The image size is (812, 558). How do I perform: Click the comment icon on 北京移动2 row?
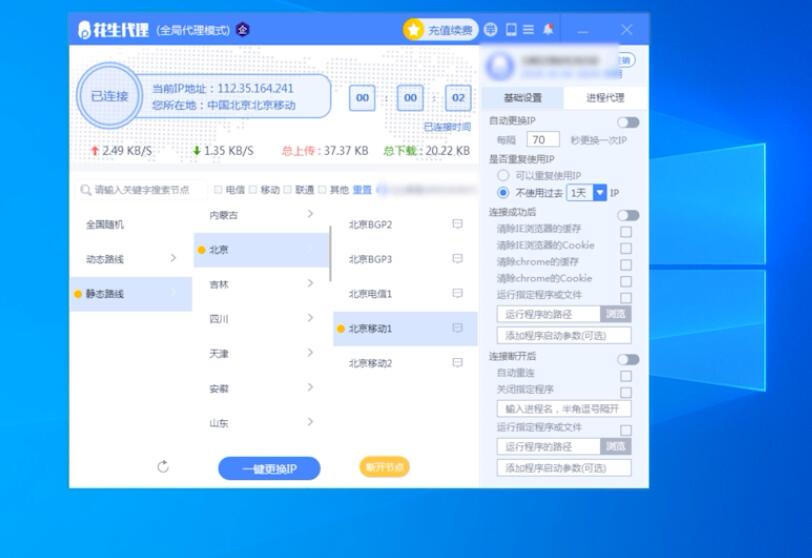[x=457, y=362]
